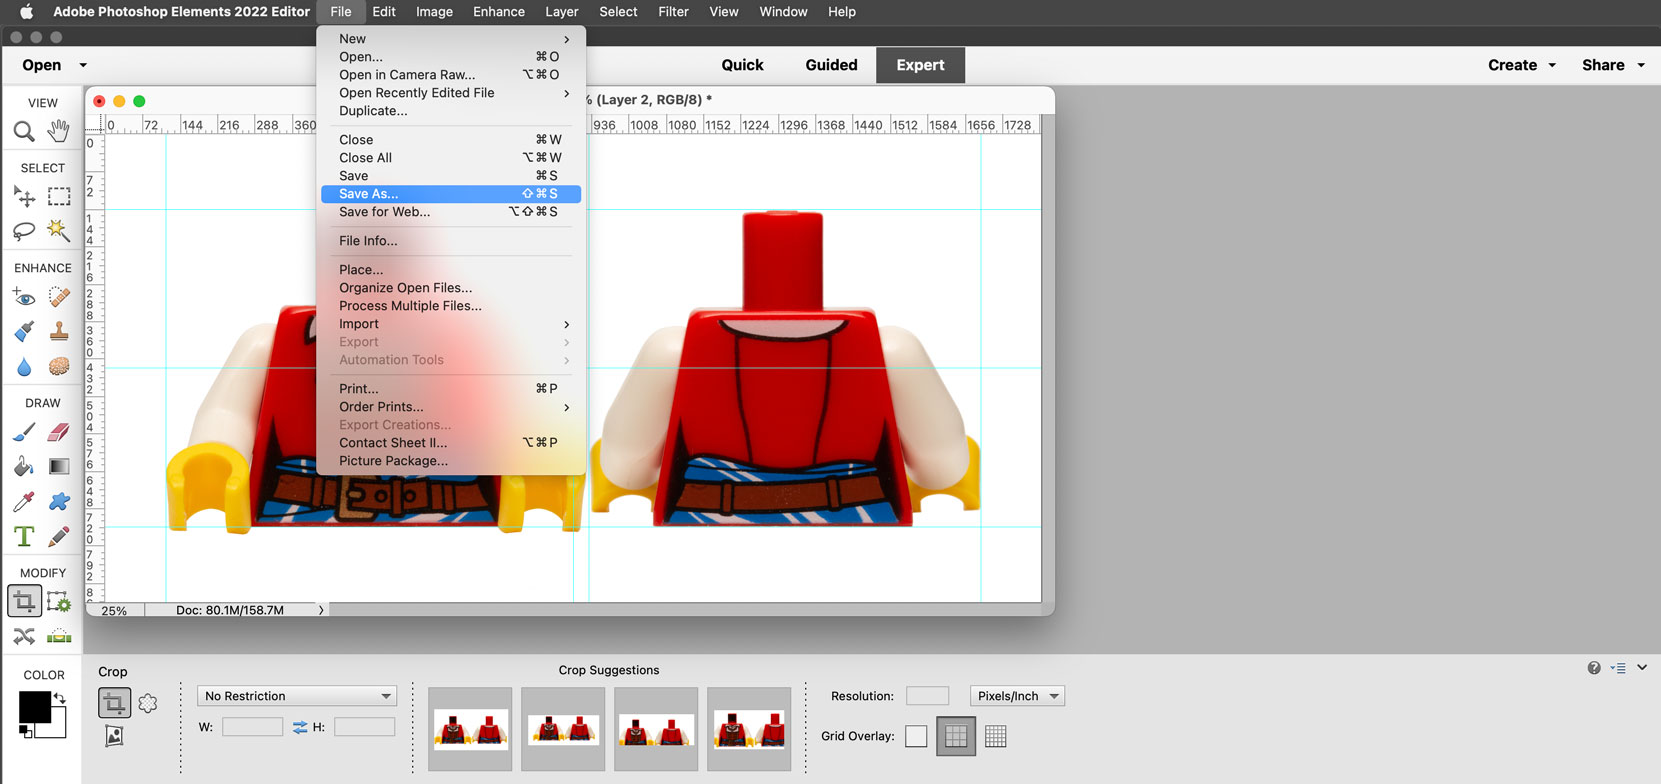Set grid overlay to Grid
Screen dimensions: 1661x784
click(x=995, y=737)
